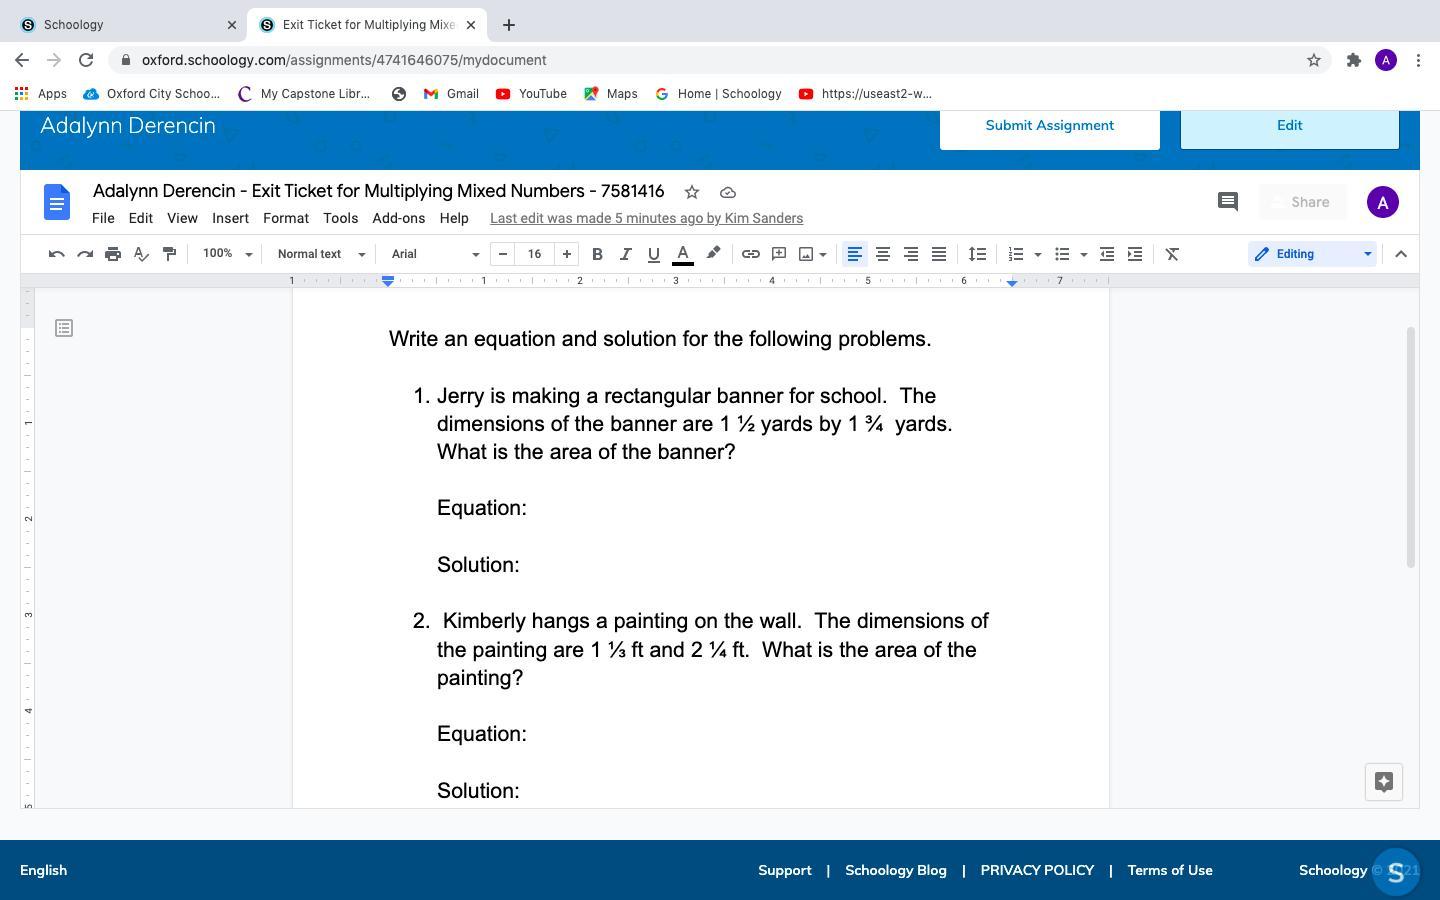Open the Format menu

coord(286,218)
